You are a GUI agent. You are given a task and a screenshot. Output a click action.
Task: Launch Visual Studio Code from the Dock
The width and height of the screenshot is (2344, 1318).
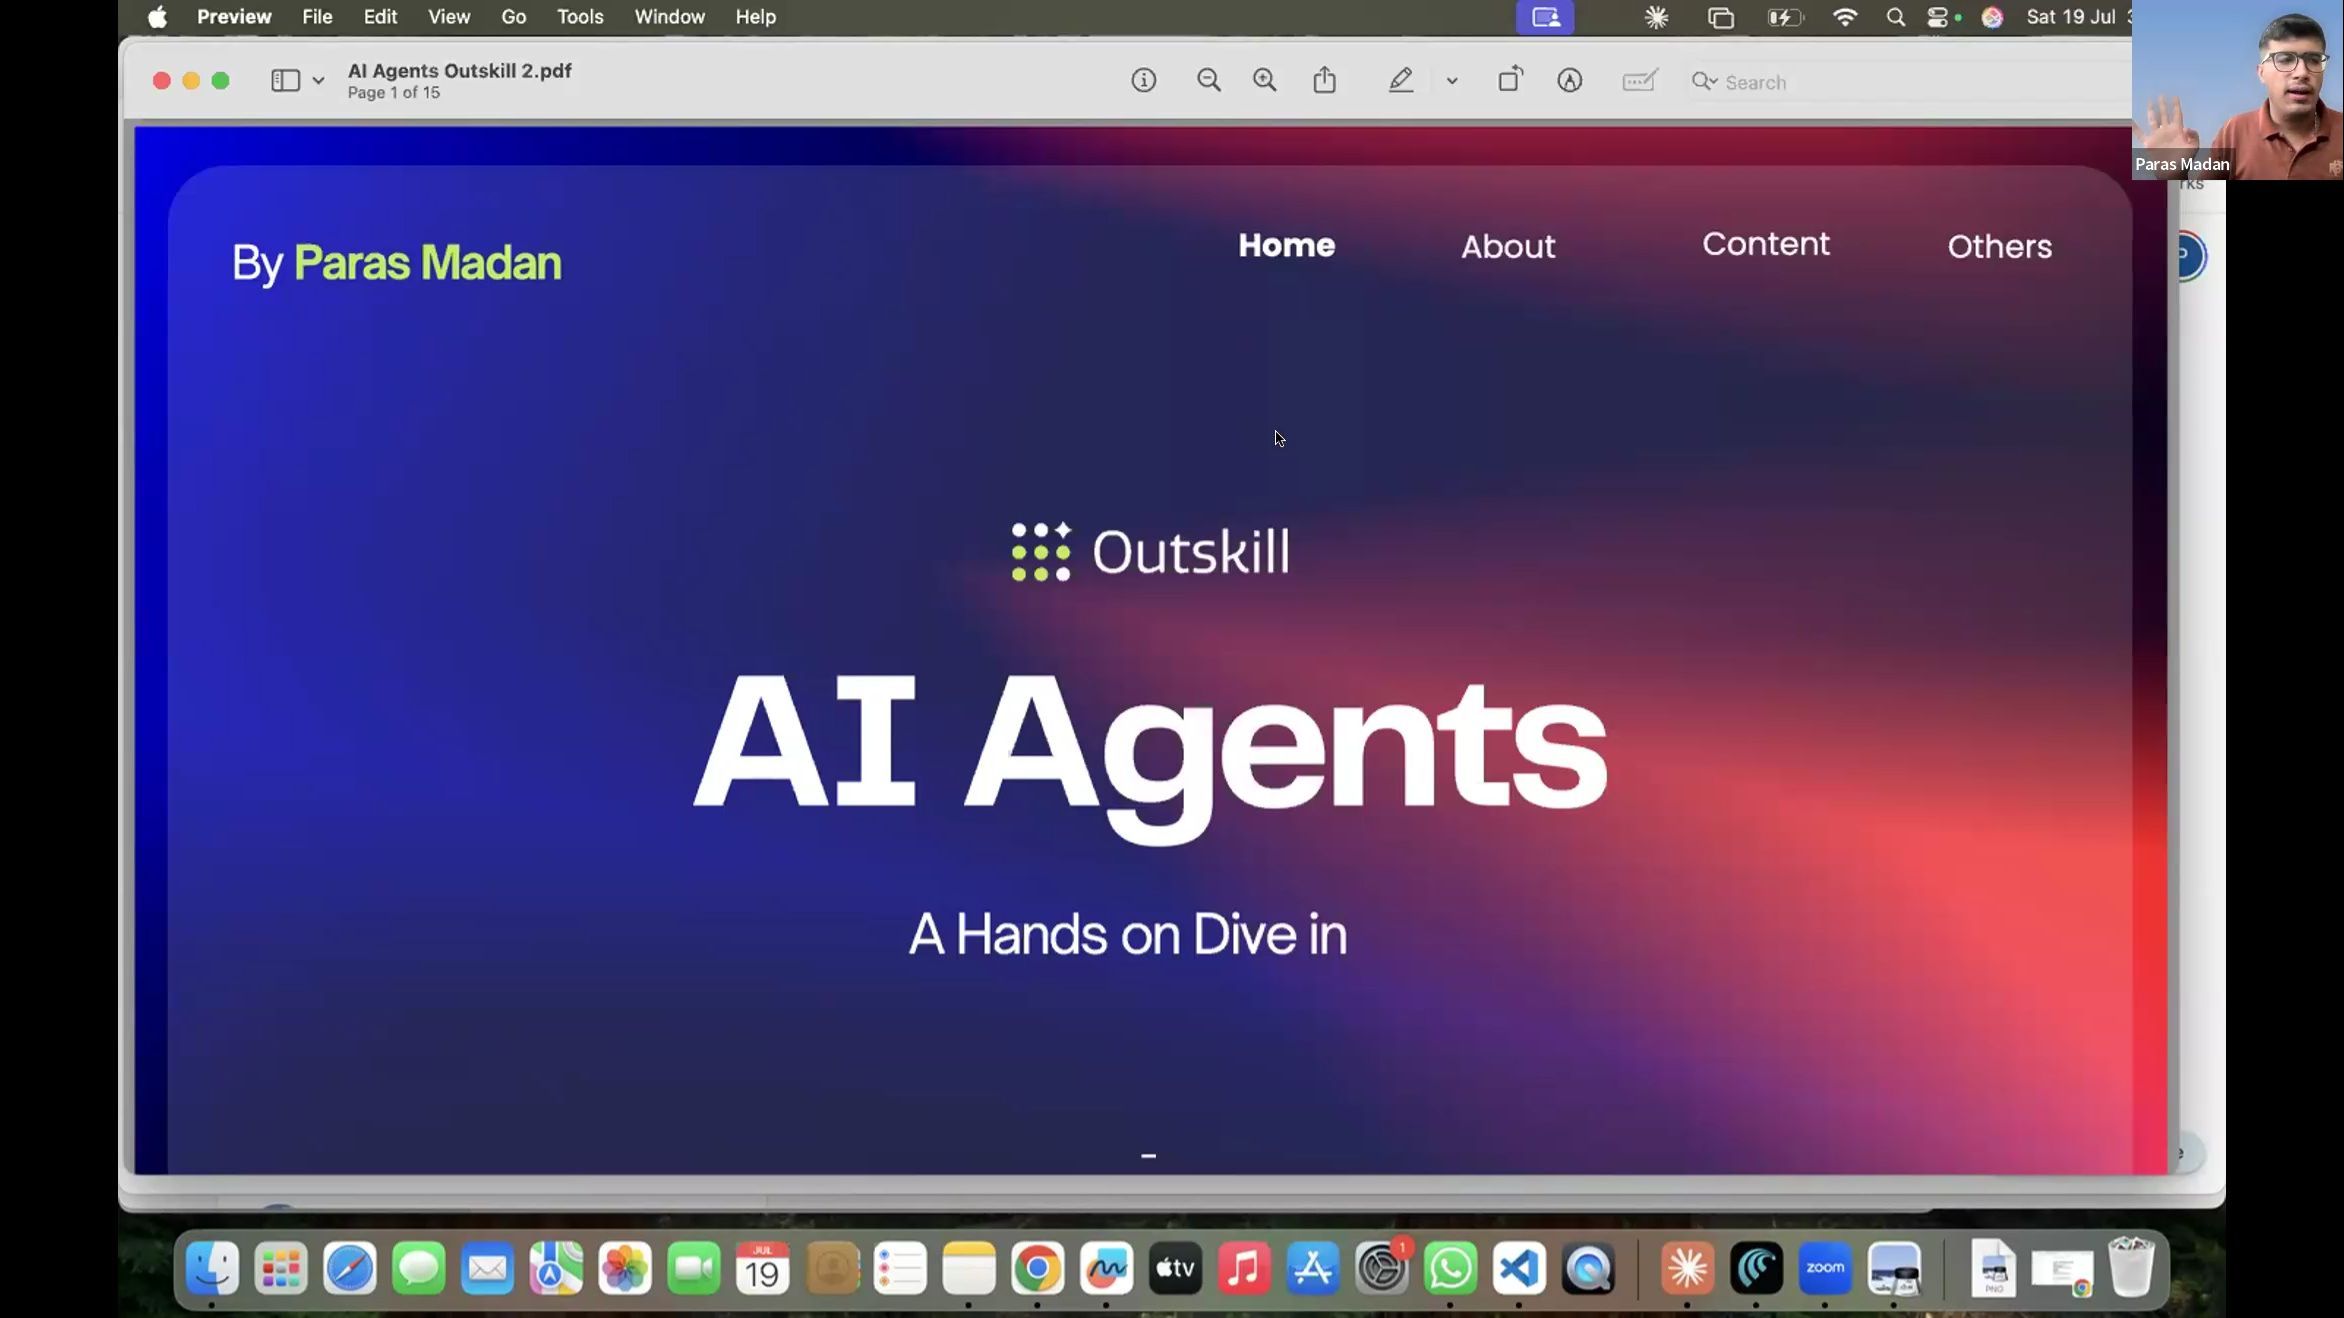point(1518,1268)
